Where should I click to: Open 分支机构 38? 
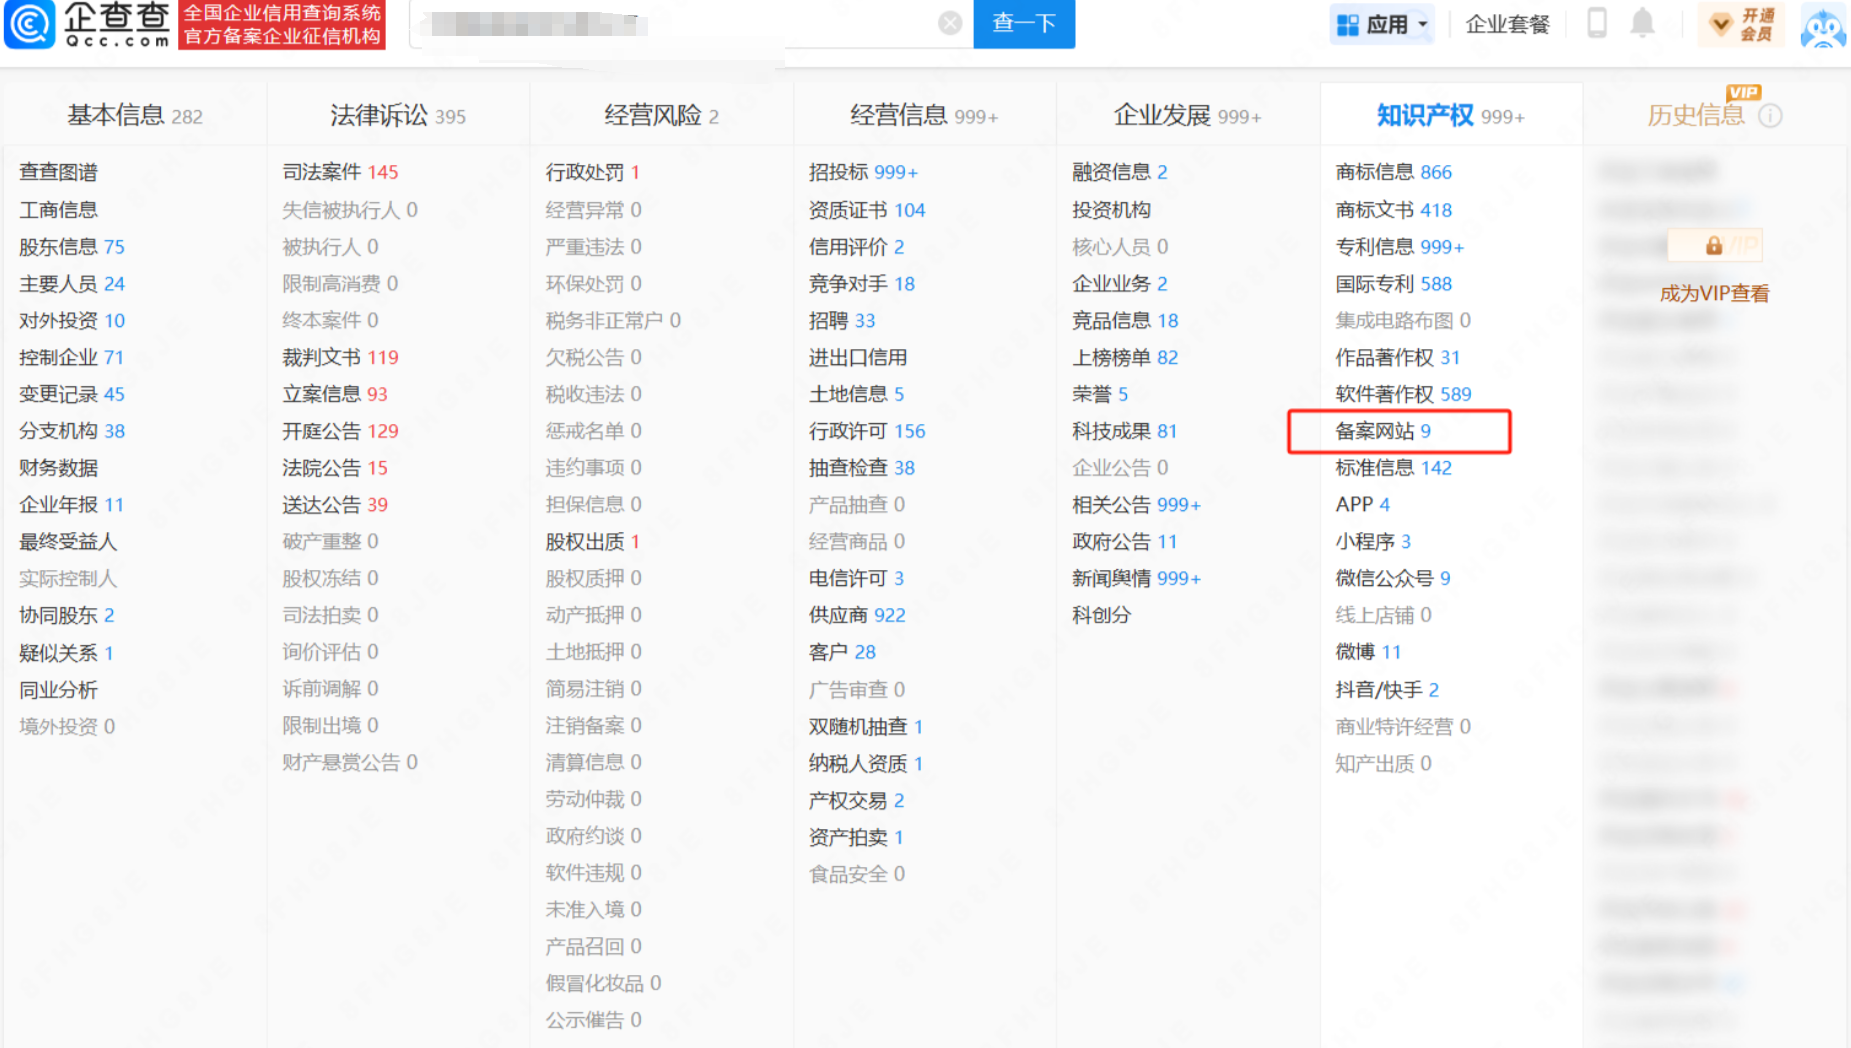click(x=72, y=431)
